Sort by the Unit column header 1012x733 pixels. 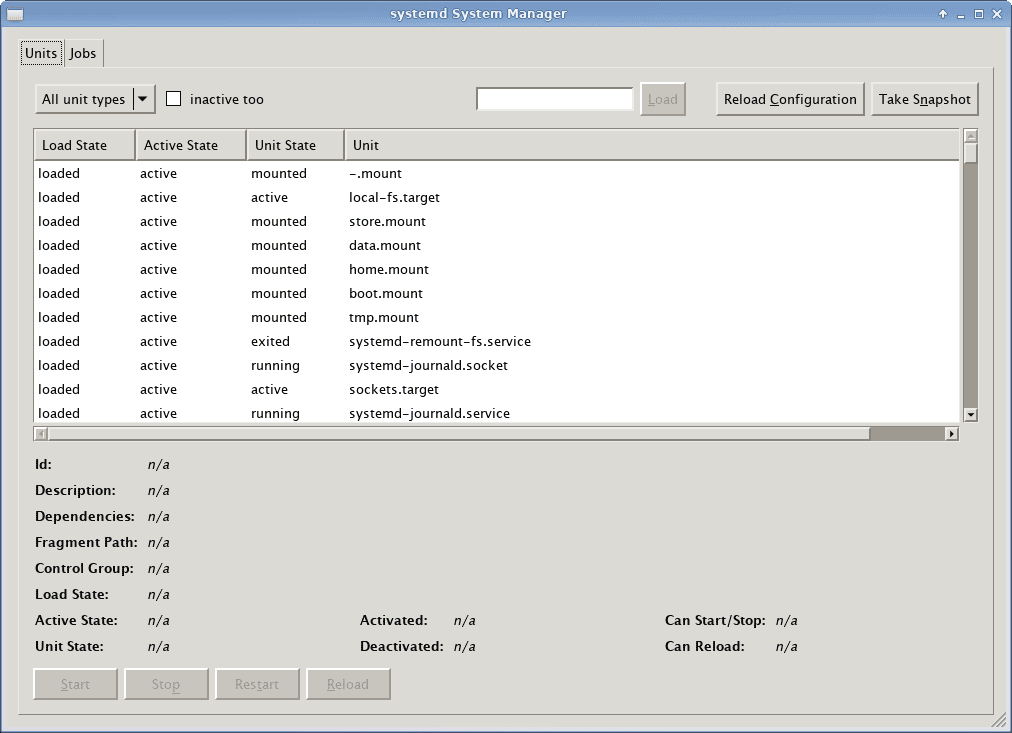coord(652,145)
